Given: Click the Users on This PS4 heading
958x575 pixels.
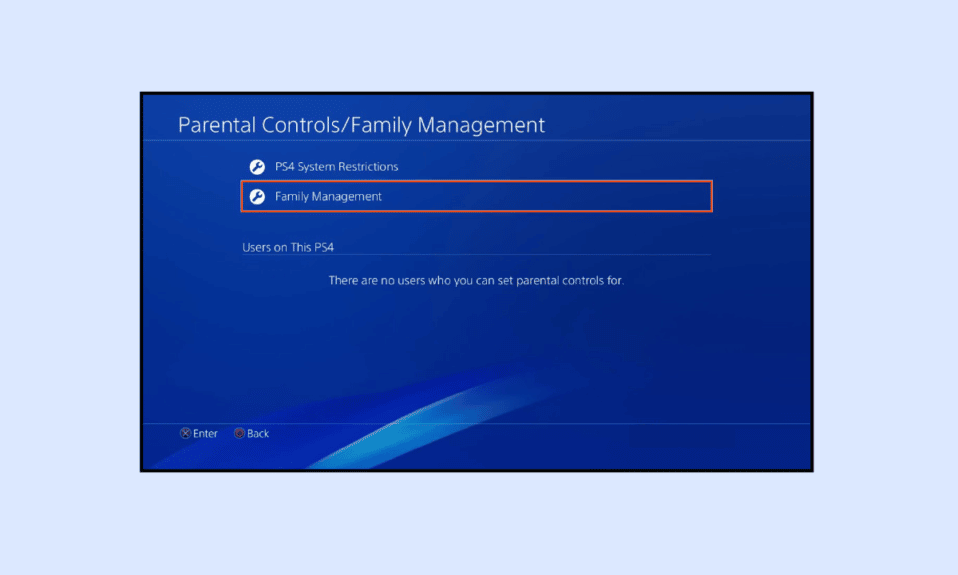Looking at the screenshot, I should (x=288, y=247).
